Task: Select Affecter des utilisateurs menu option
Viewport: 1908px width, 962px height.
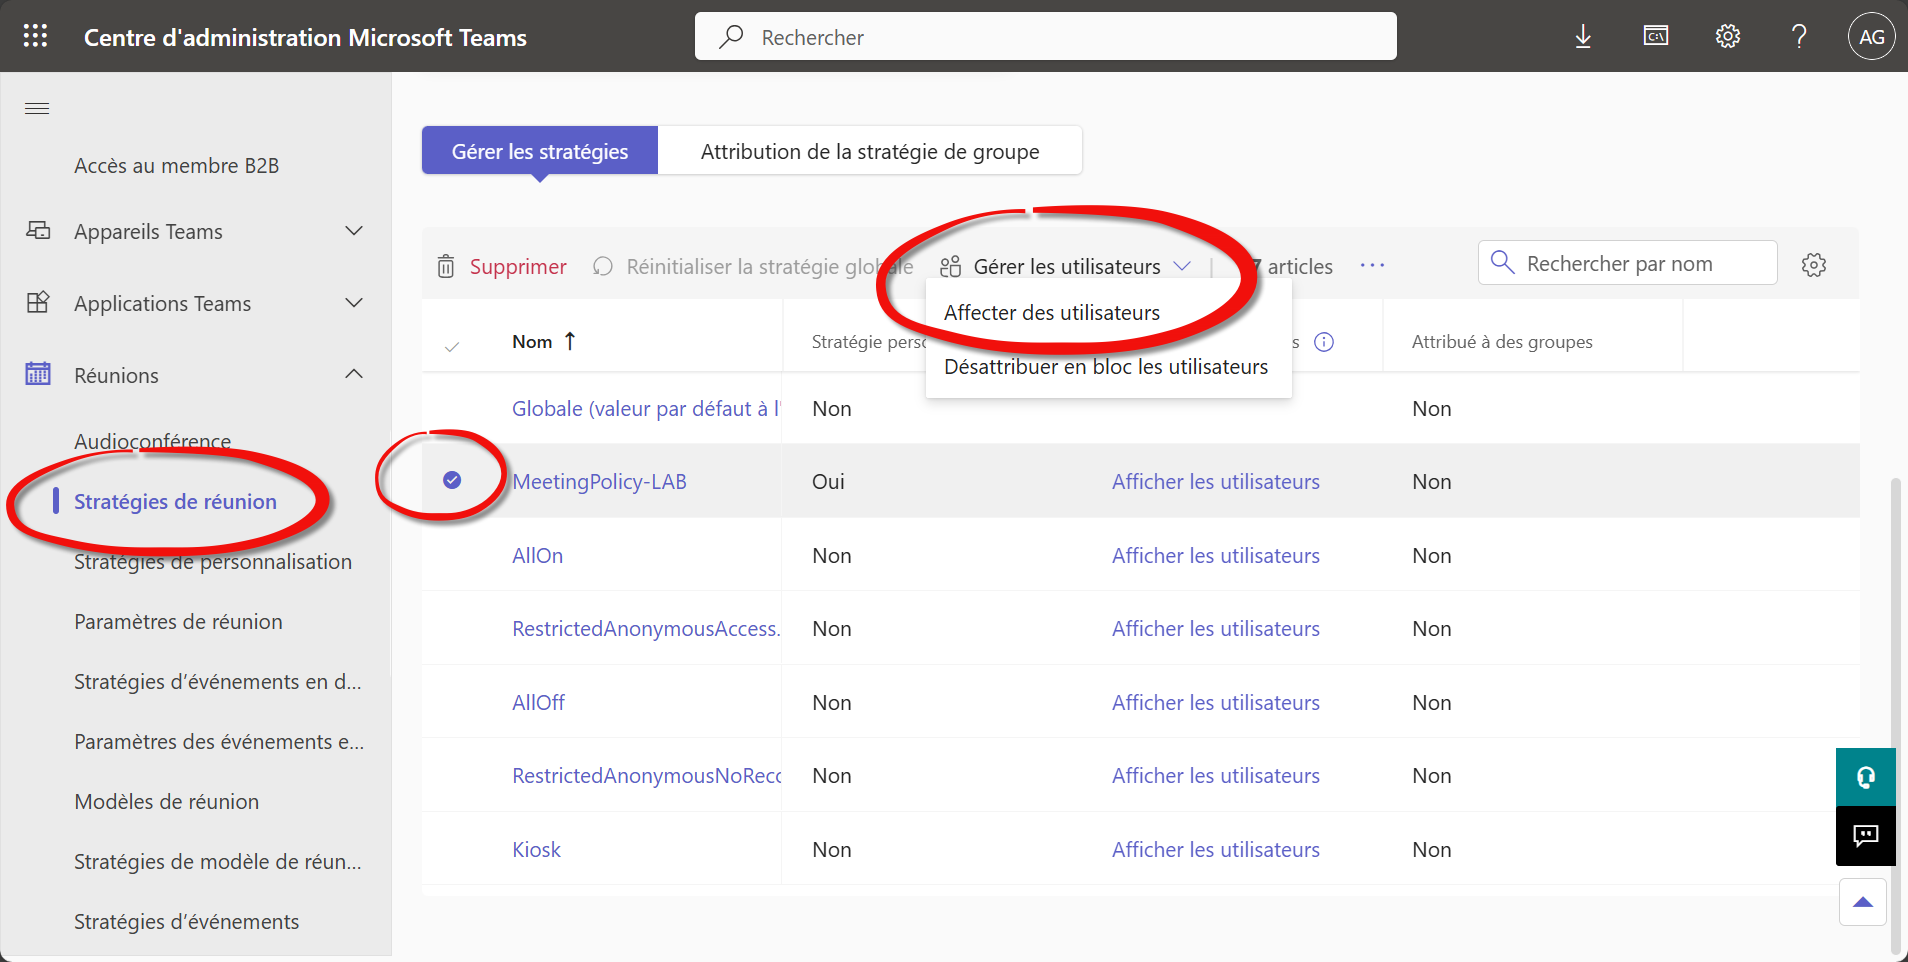Action: pyautogui.click(x=1052, y=313)
